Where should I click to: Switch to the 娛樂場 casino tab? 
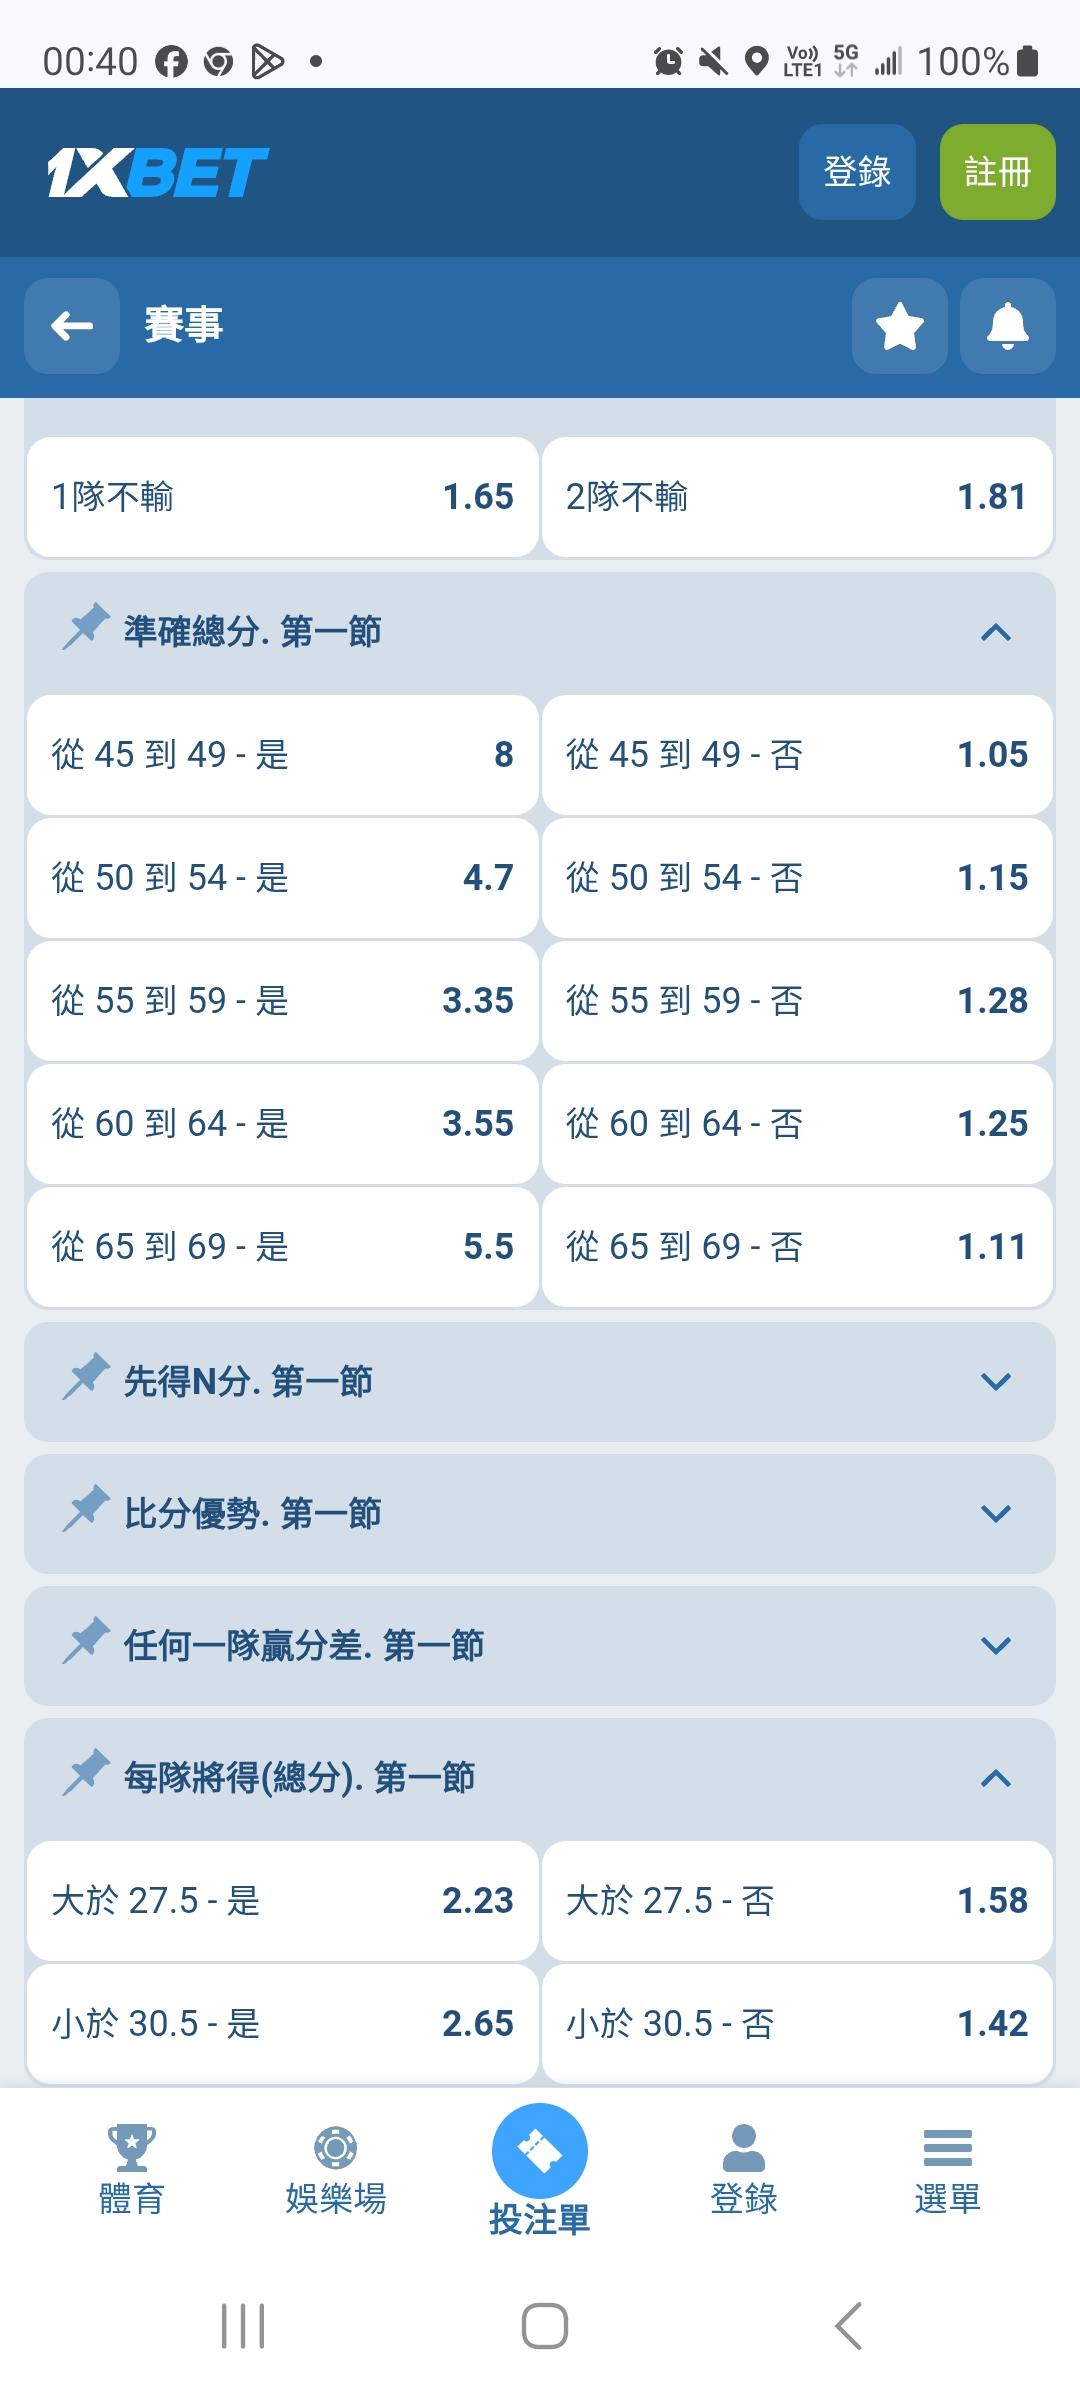coord(335,2167)
